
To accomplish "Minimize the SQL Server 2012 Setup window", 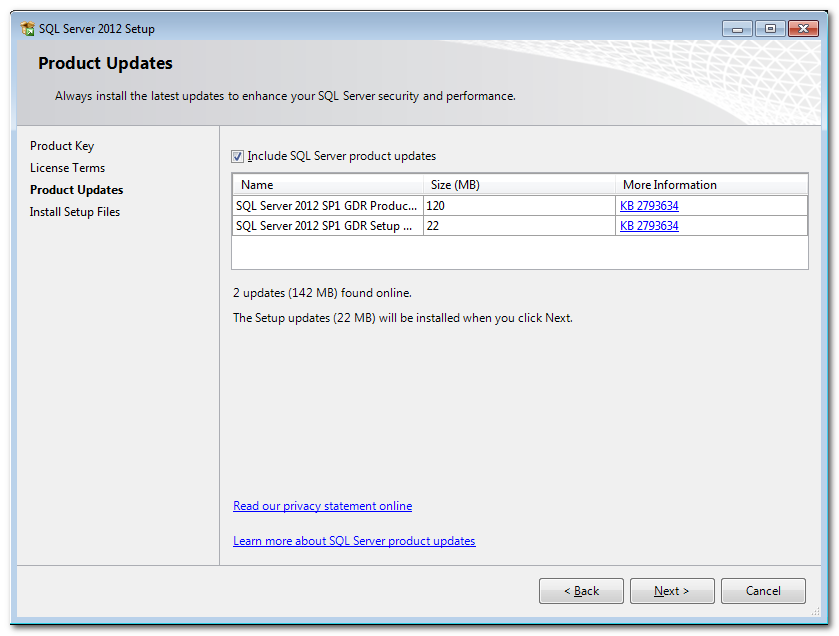I will click(737, 28).
